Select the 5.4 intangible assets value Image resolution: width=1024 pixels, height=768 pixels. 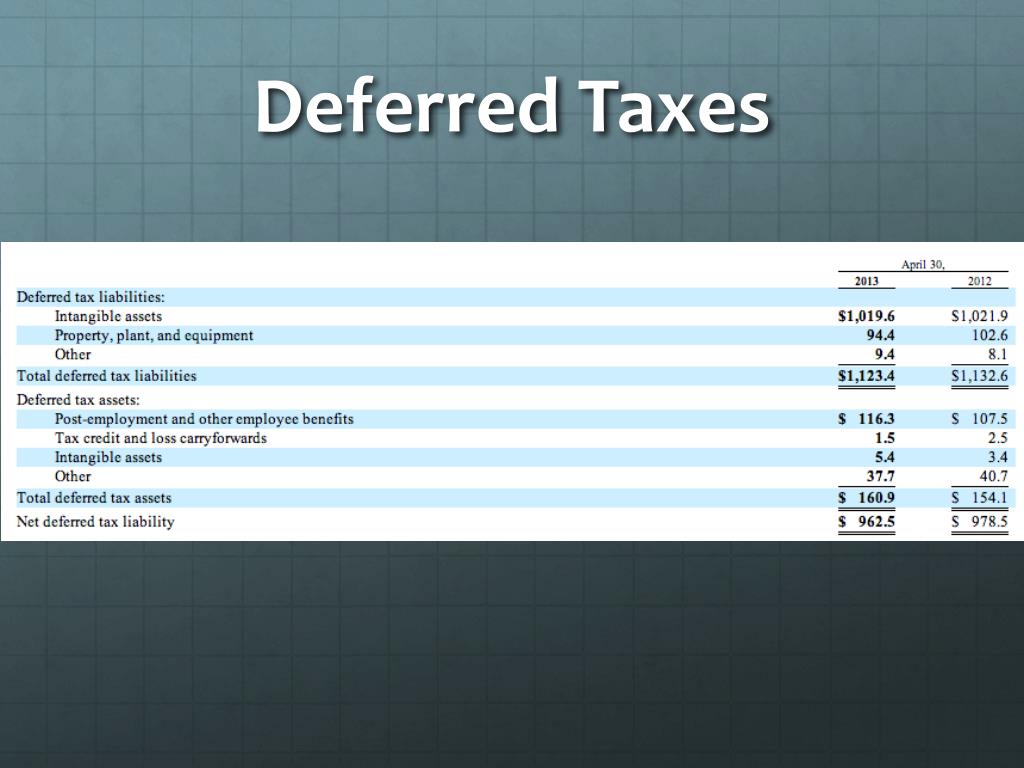885,457
